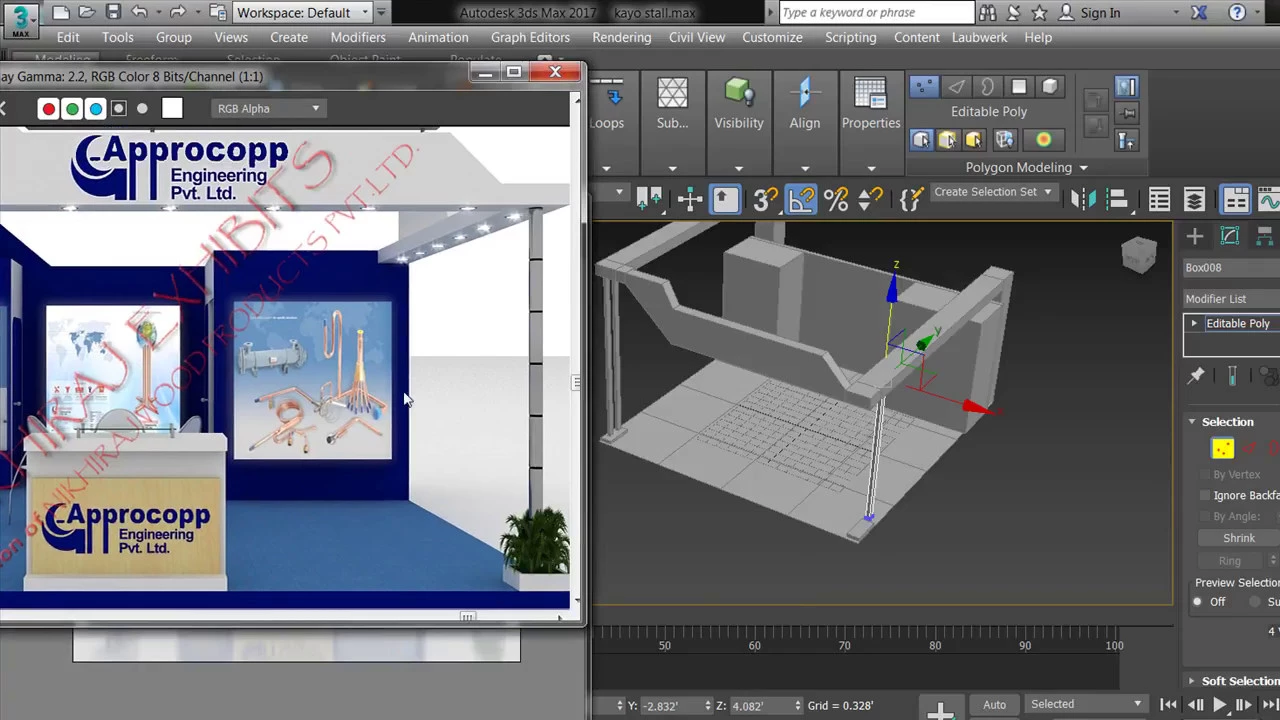Open the Scene Explorer list icon
Image resolution: width=1280 pixels, height=720 pixels.
(x=1159, y=200)
